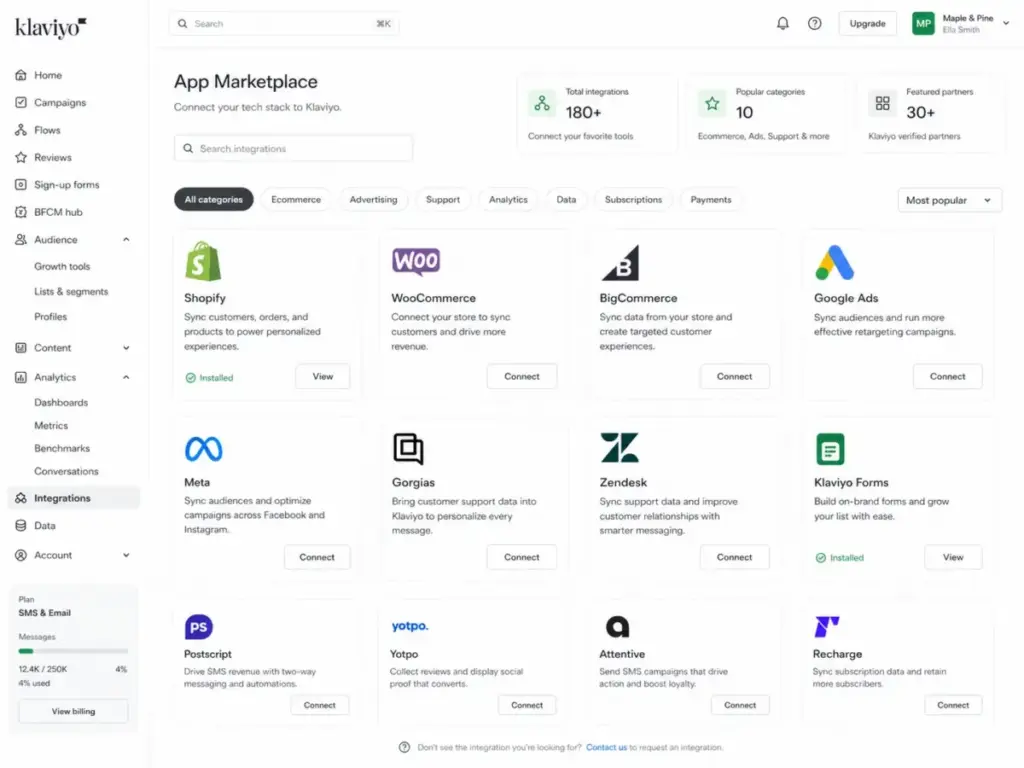Click the Klaviyo Forms logo
This screenshot has width=1024, height=768.
pyautogui.click(x=830, y=449)
